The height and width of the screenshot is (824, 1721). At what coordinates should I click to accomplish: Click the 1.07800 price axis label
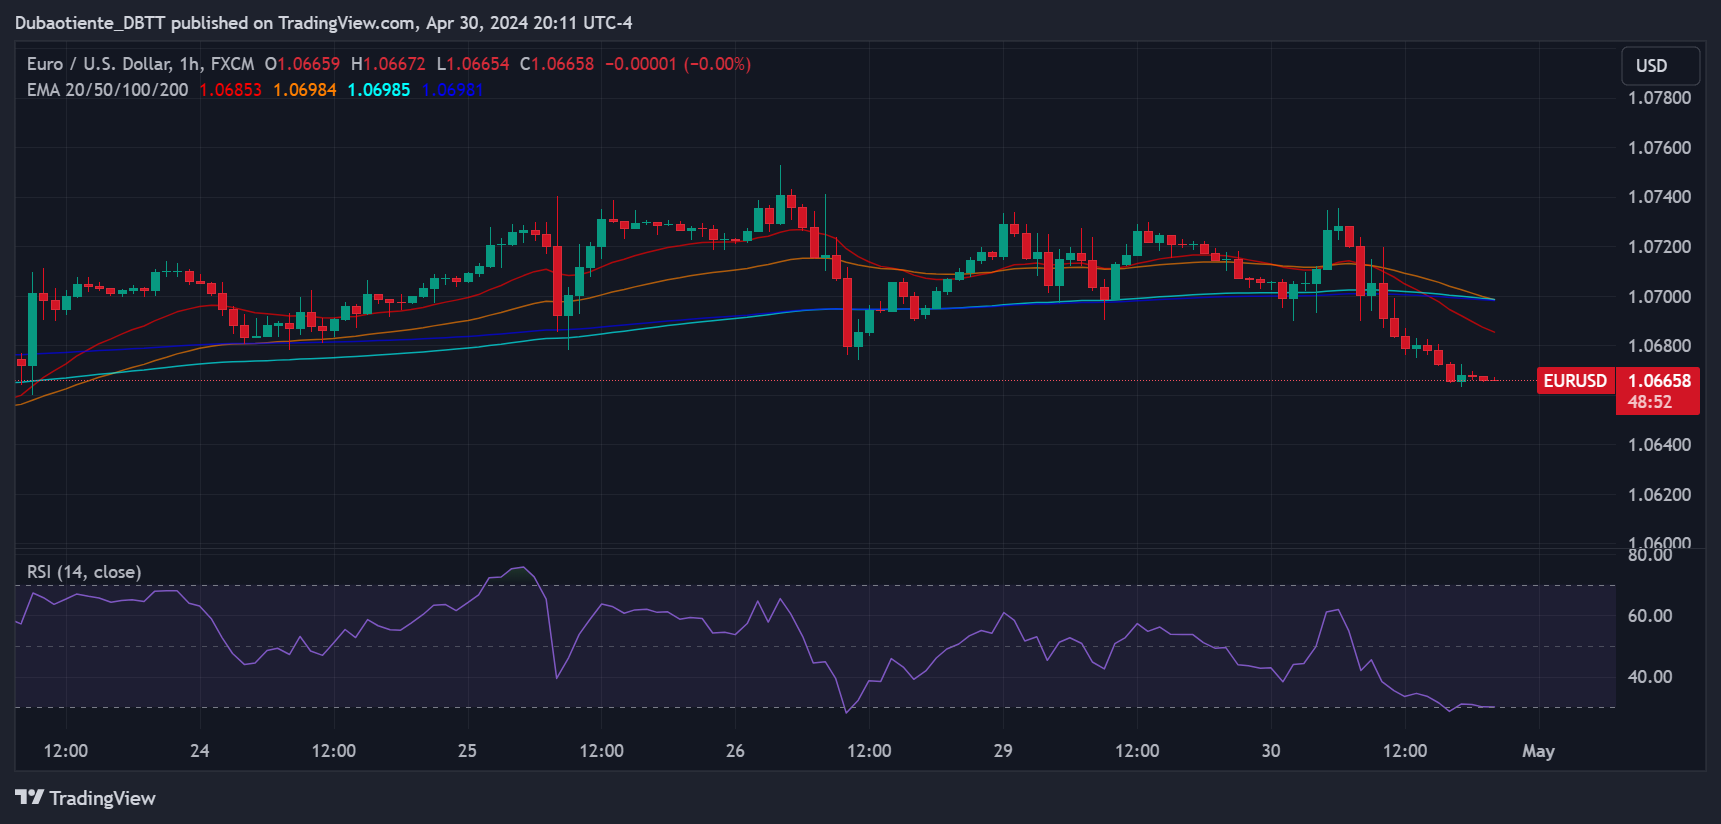(1660, 98)
